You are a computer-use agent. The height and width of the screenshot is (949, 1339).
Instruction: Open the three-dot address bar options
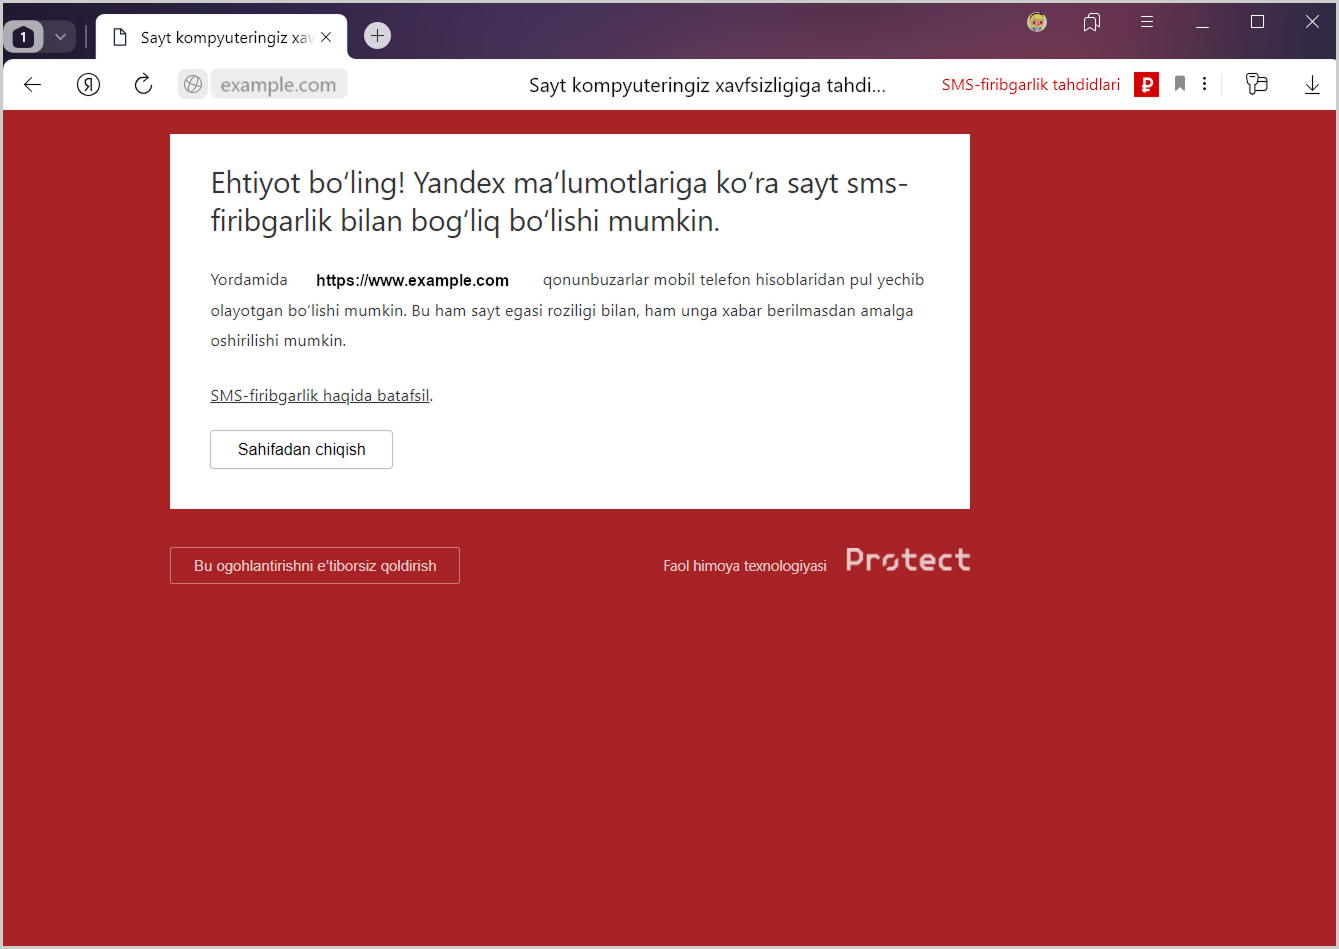click(1204, 85)
